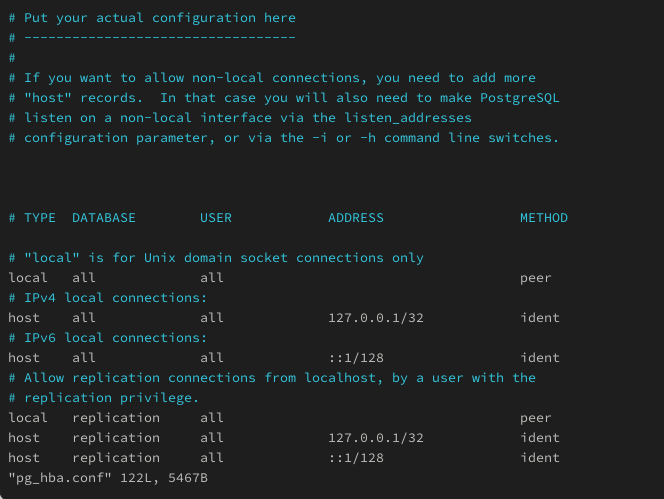Image resolution: width=664 pixels, height=499 pixels.
Task: Click the '"host" records' comment line
Action: (x=284, y=98)
